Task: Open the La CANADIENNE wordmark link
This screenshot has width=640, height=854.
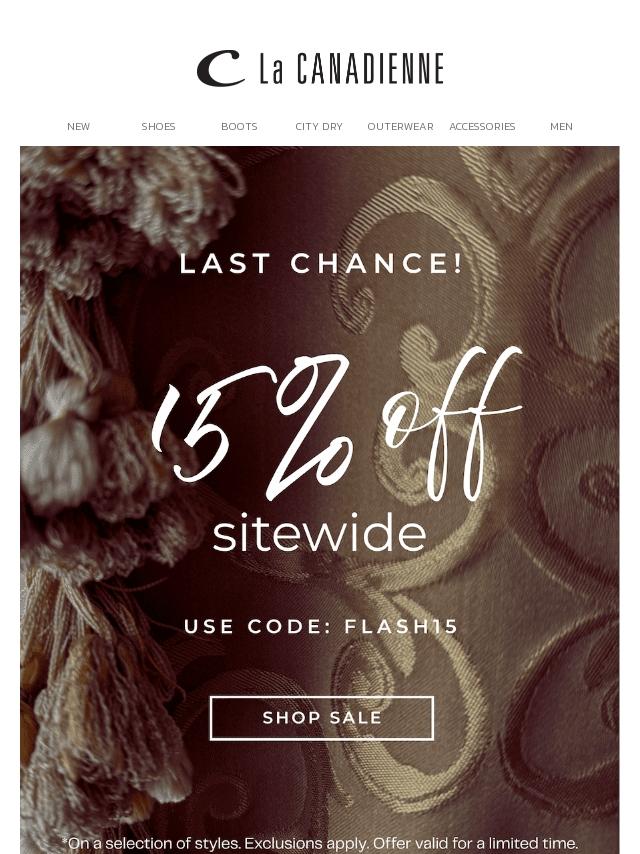Action: (x=351, y=69)
